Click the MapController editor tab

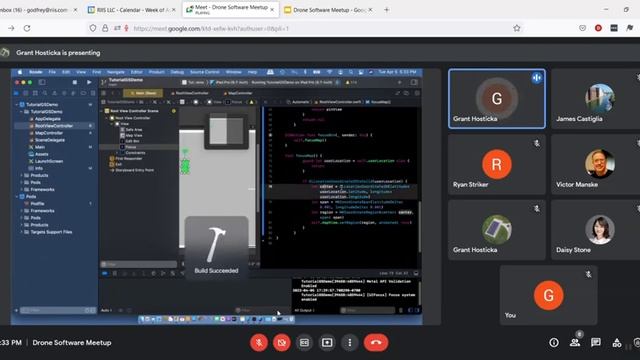pos(238,93)
